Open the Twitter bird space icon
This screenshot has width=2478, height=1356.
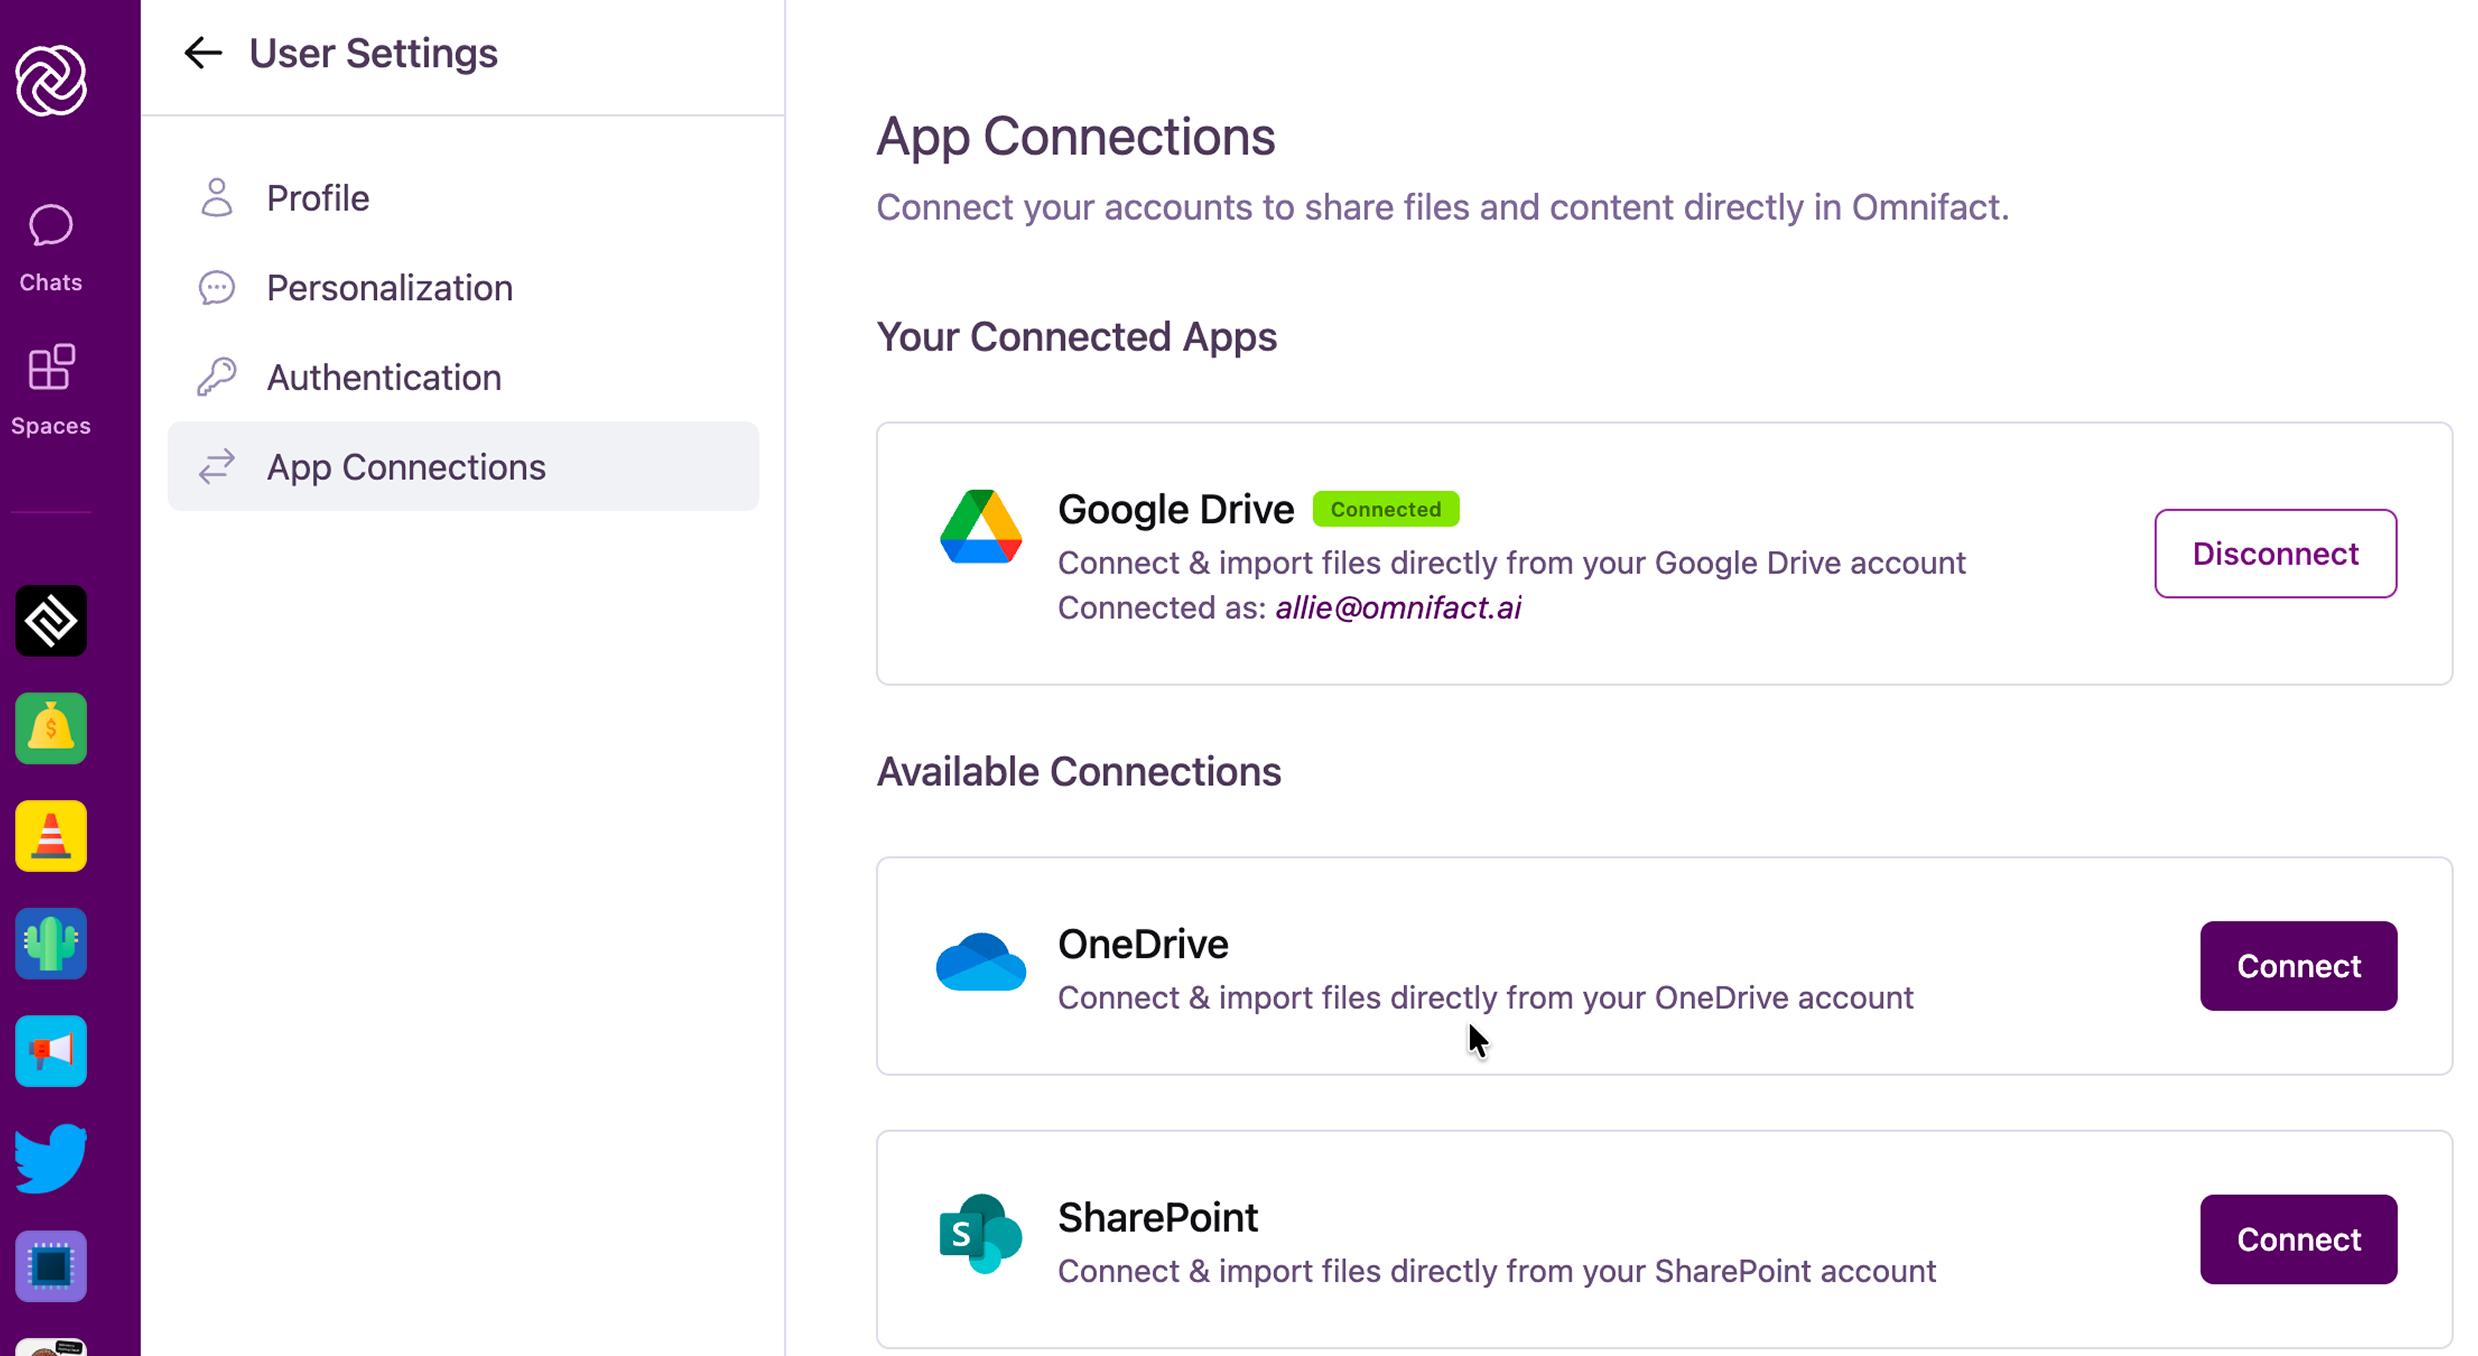[x=51, y=1158]
